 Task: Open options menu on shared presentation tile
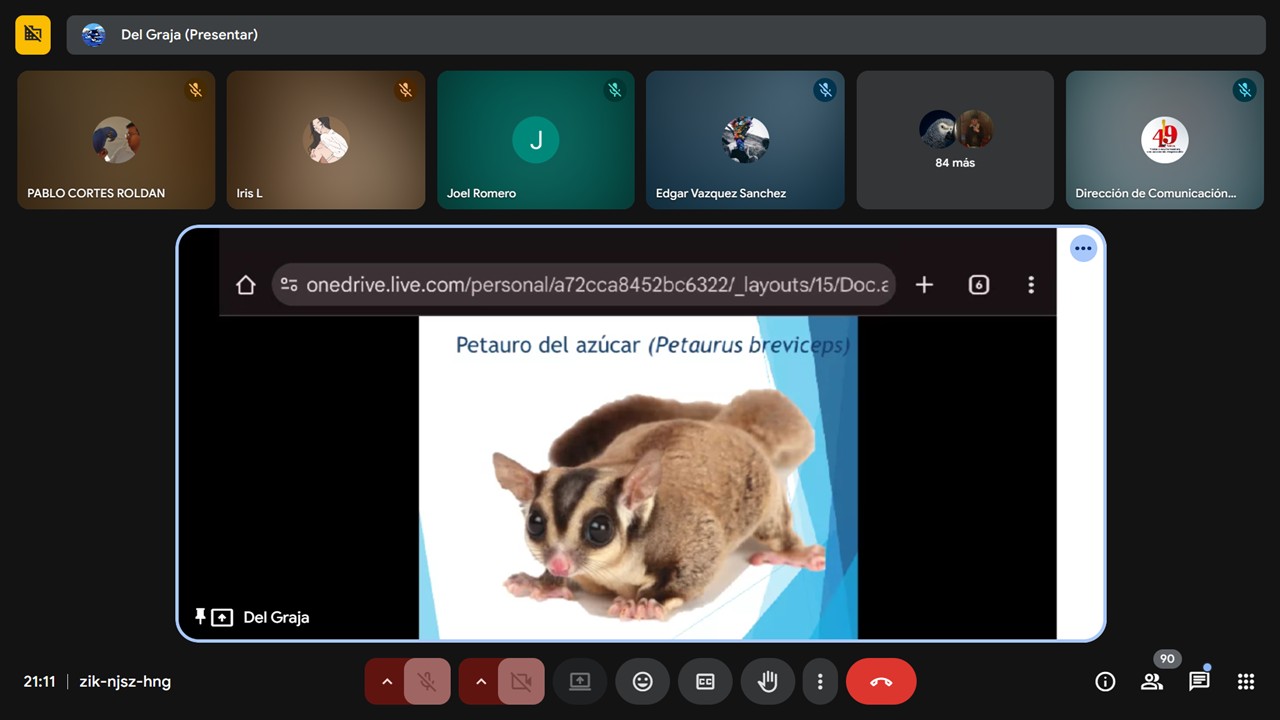pos(1083,248)
